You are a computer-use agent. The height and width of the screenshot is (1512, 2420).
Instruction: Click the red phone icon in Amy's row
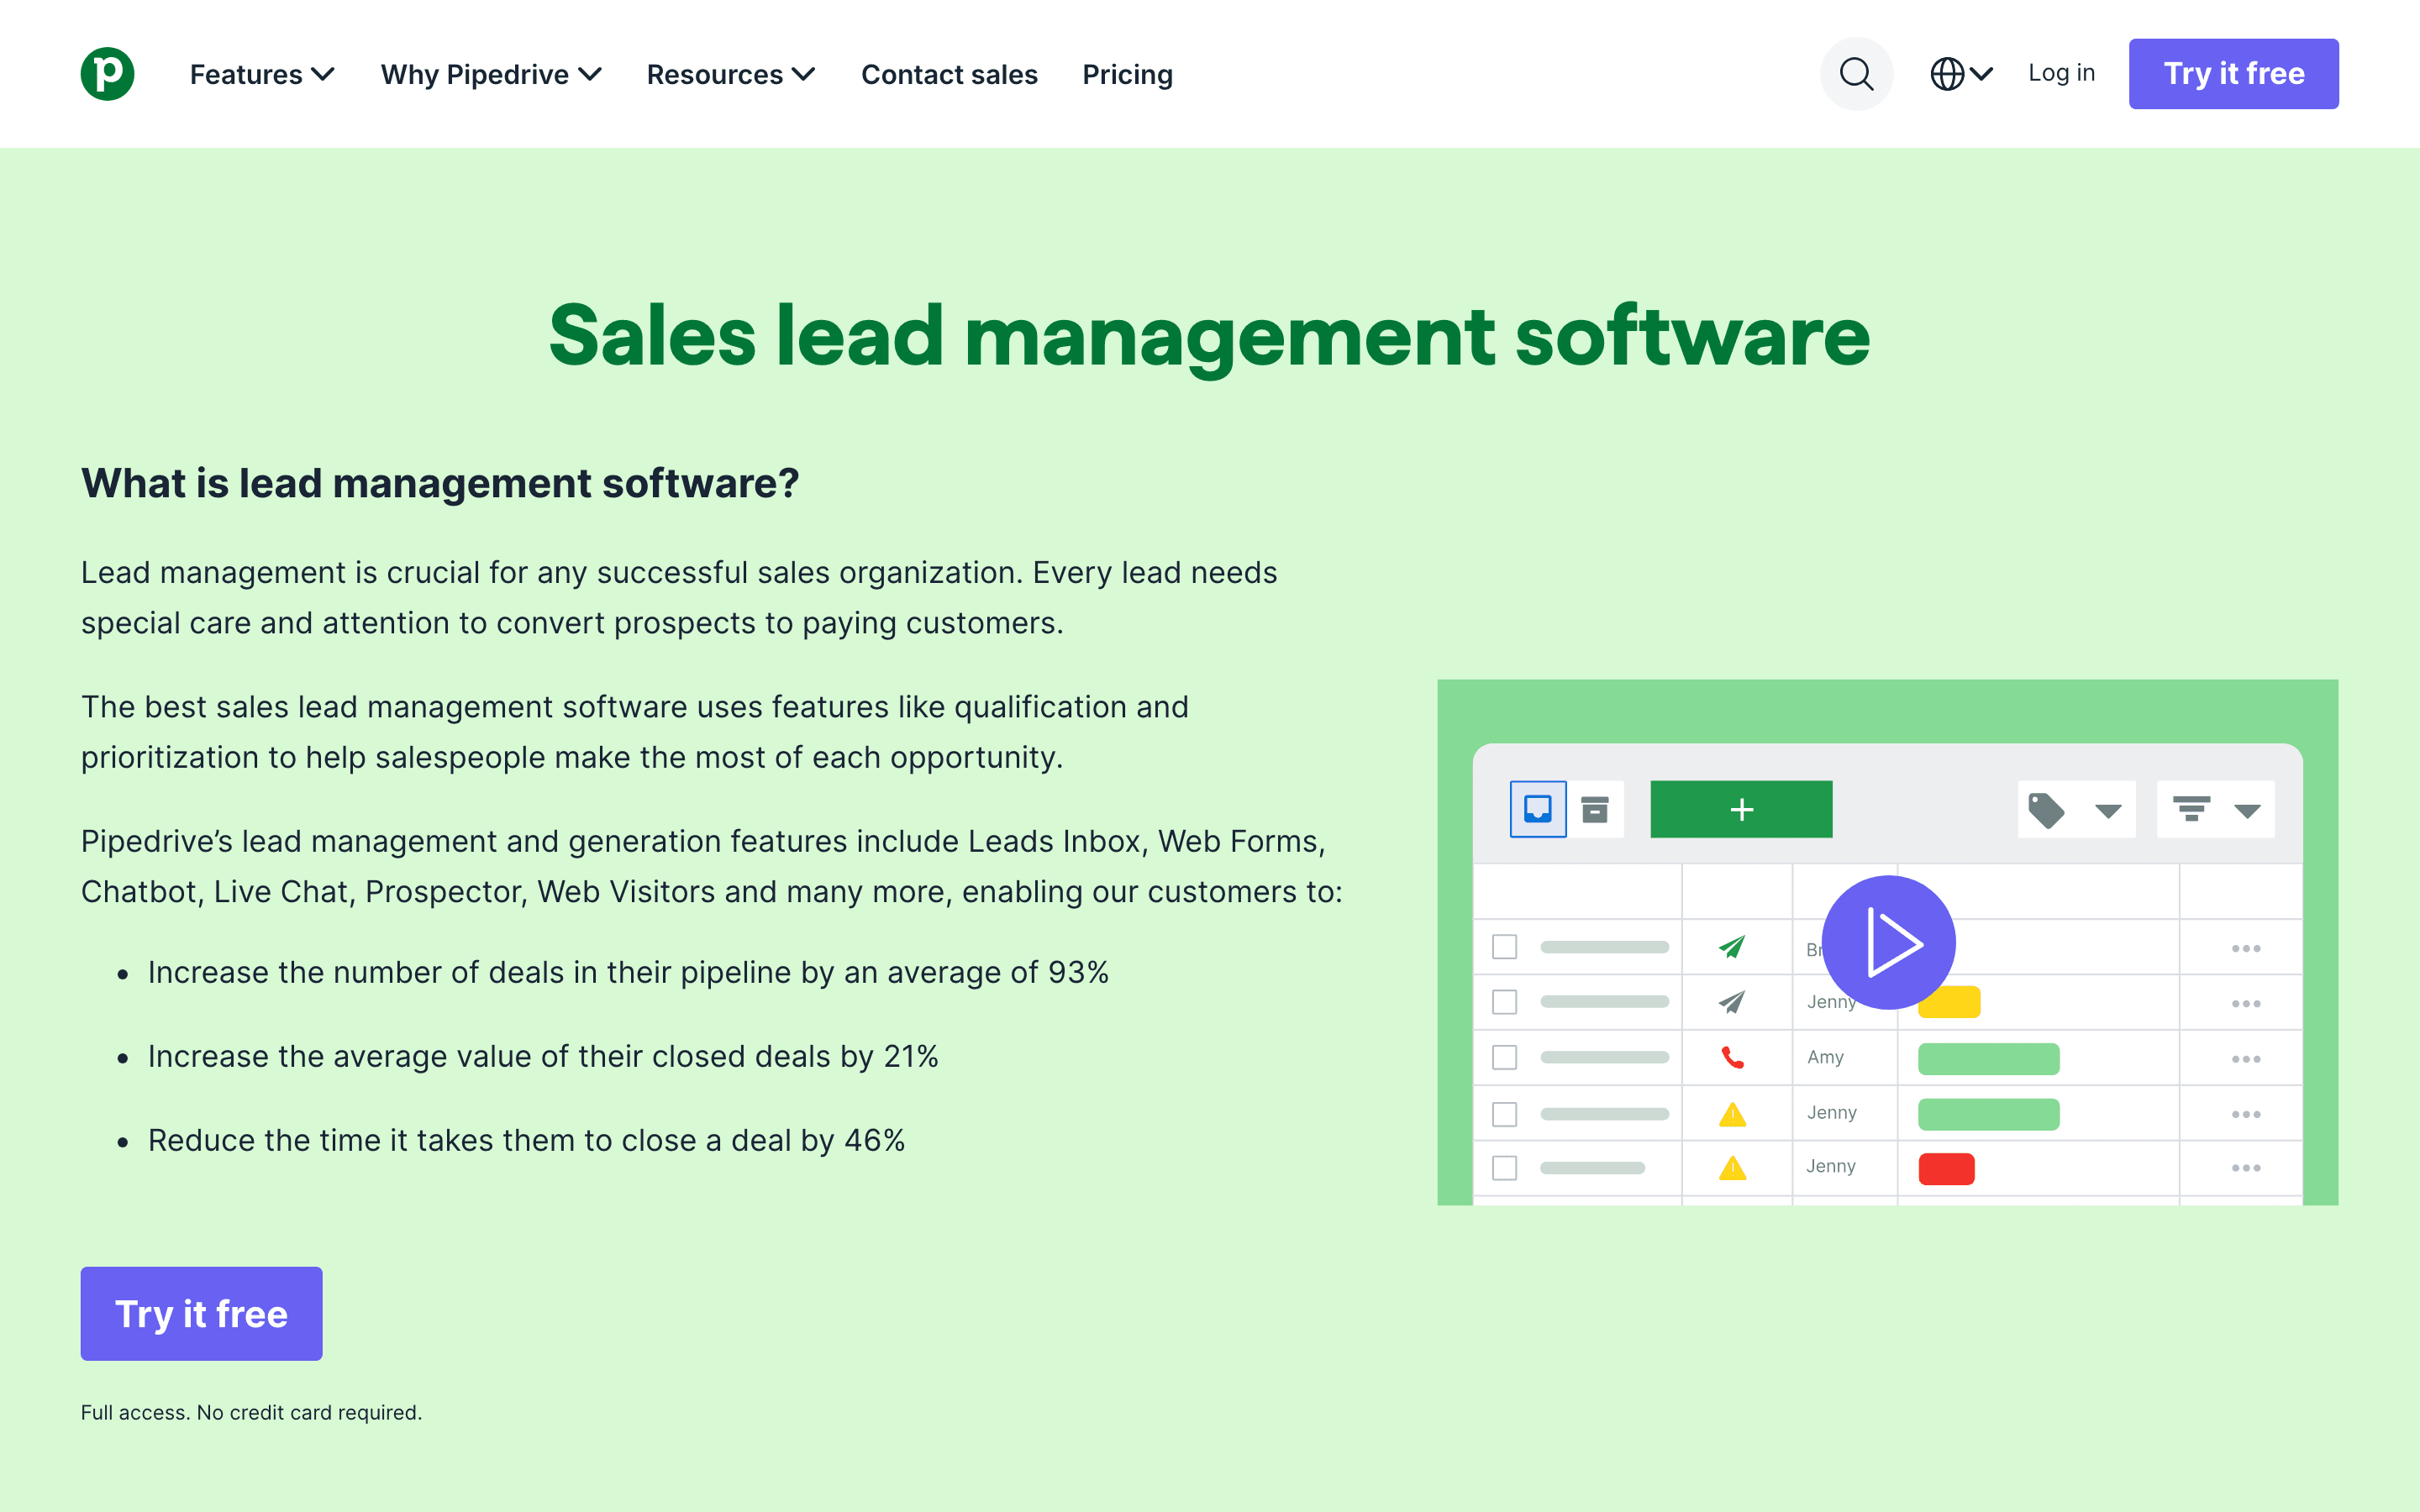coord(1732,1057)
